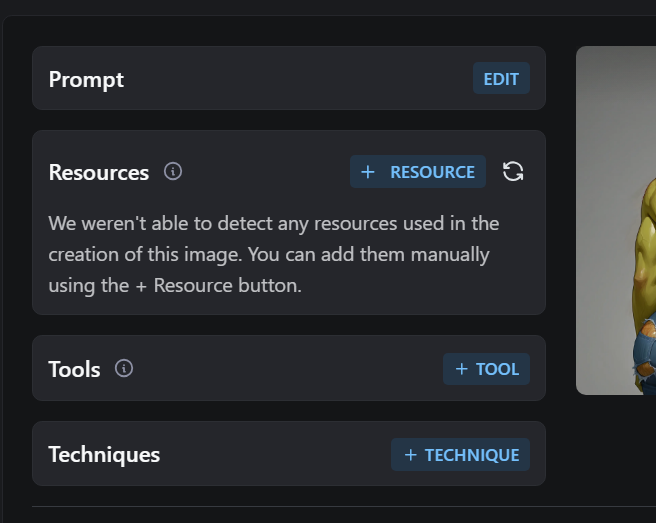Screen dimensions: 656x523
Task: Add a resource with + RESOURCE button
Action: [418, 172]
